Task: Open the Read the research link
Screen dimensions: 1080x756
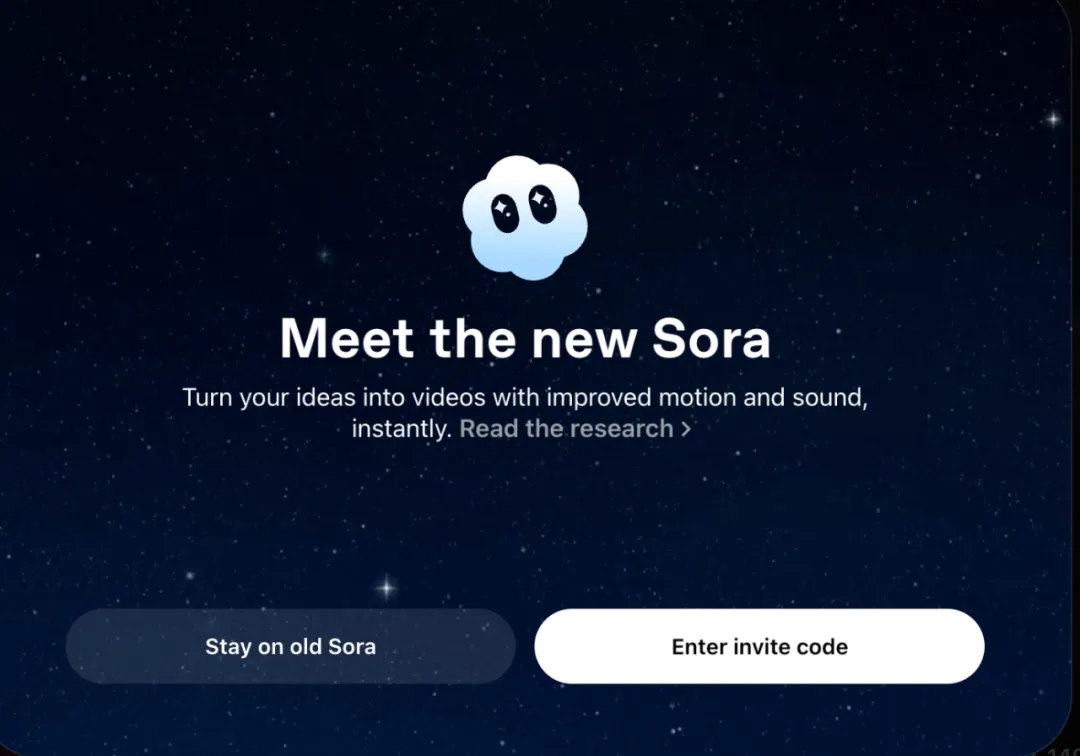Action: (x=574, y=429)
